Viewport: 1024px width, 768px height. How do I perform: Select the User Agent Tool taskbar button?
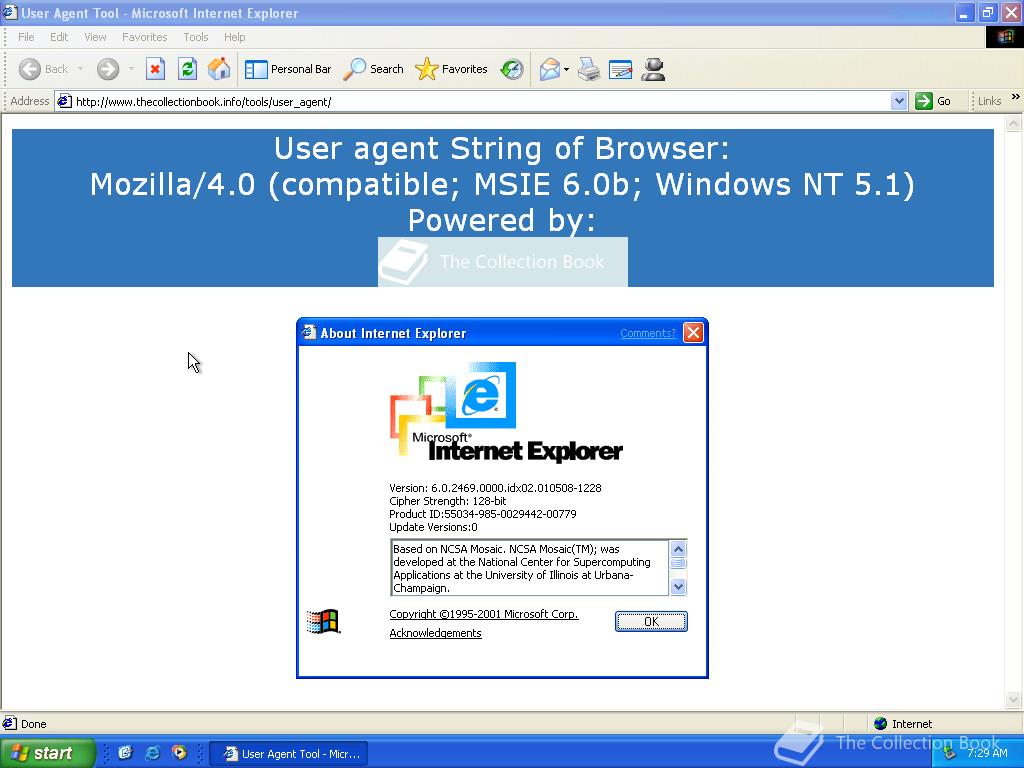click(x=289, y=754)
